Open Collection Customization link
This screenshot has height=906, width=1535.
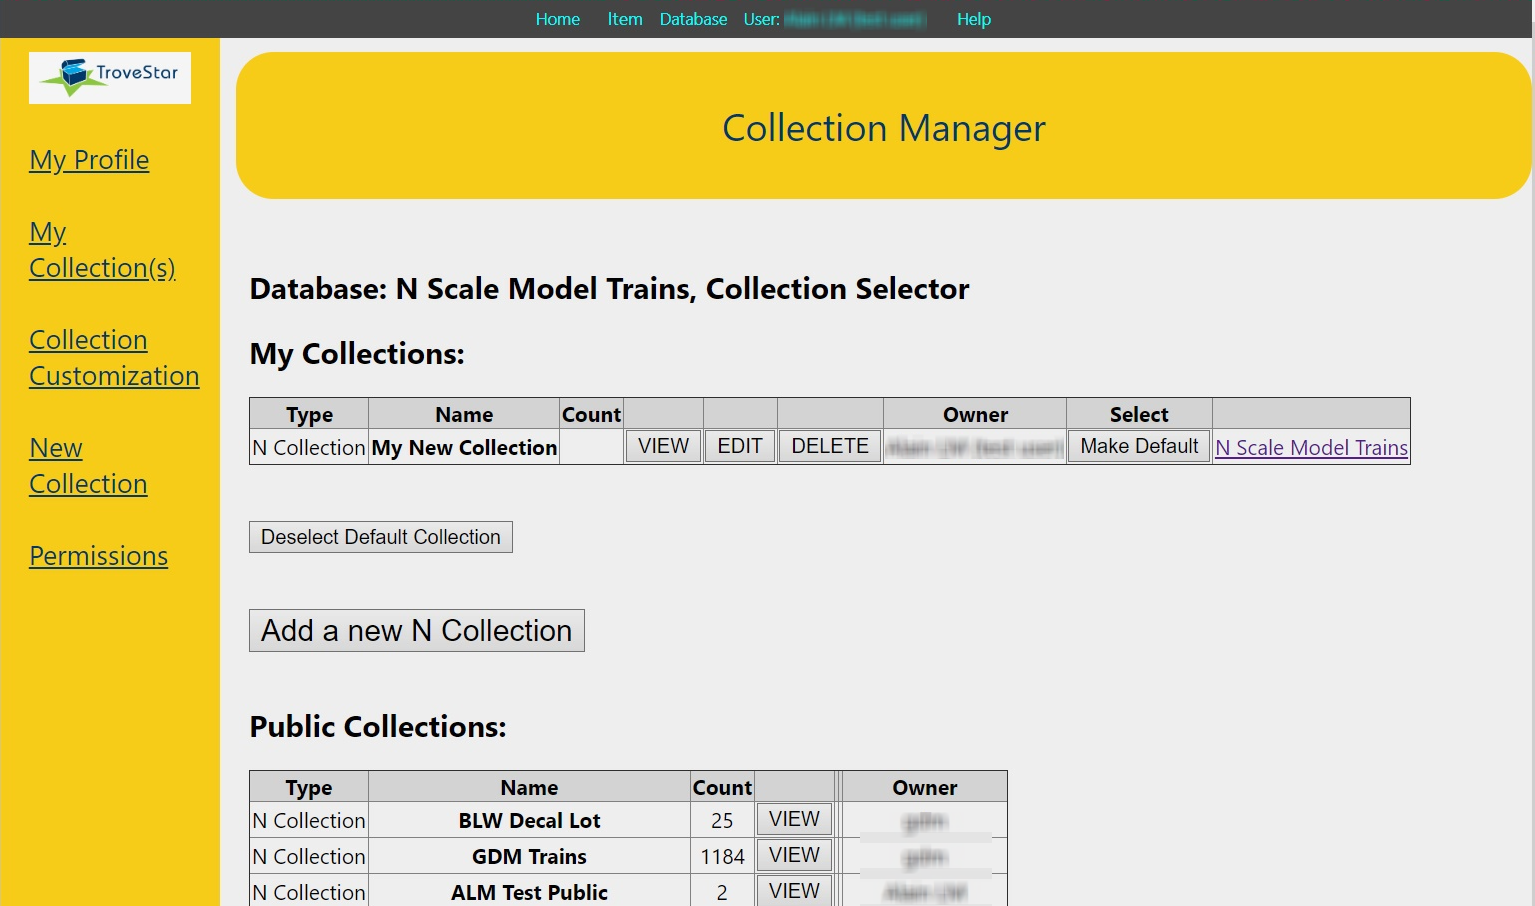point(114,358)
